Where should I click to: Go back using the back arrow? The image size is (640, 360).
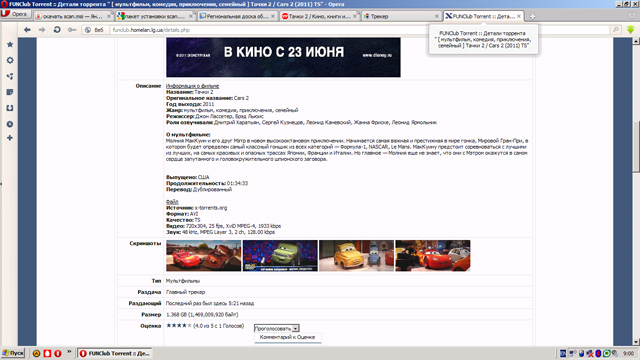(27, 30)
